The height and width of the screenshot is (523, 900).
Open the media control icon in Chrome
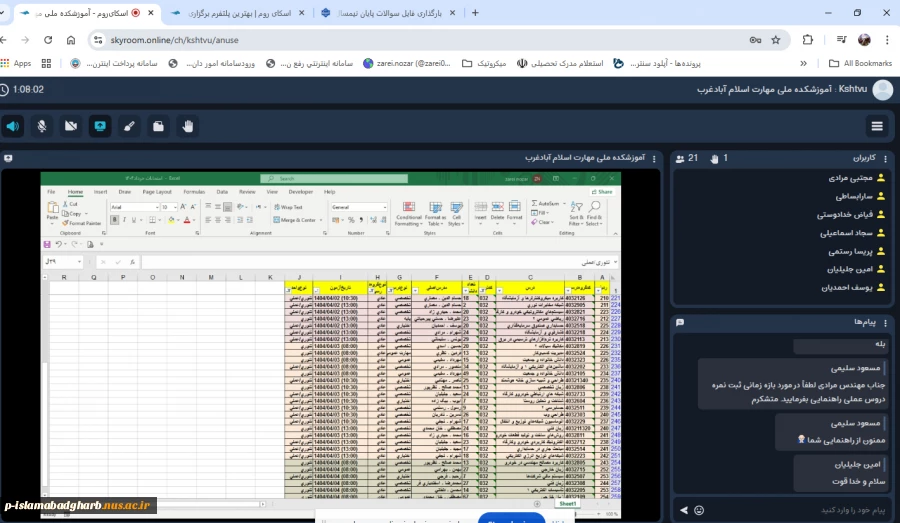841,40
